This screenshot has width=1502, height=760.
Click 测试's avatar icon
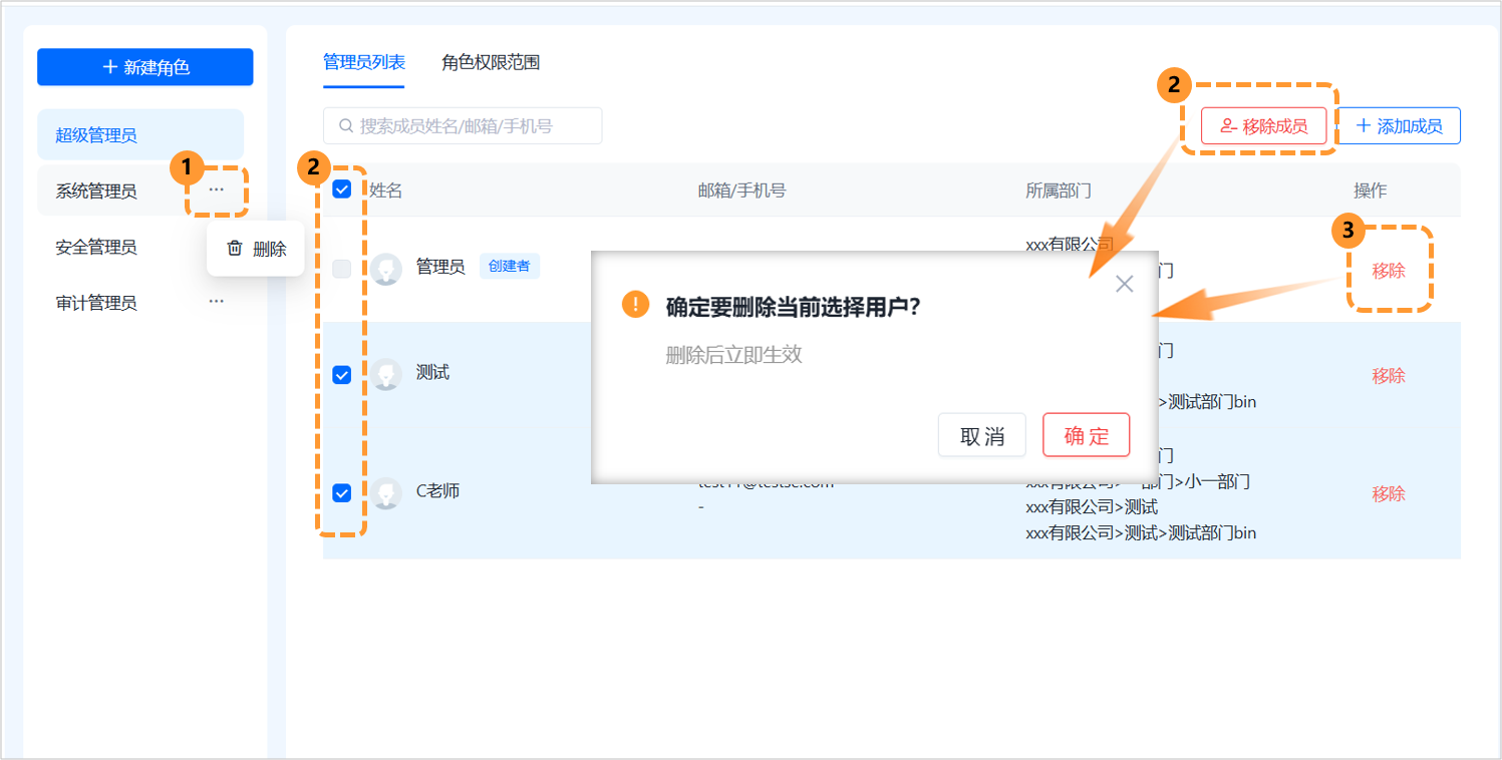386,374
